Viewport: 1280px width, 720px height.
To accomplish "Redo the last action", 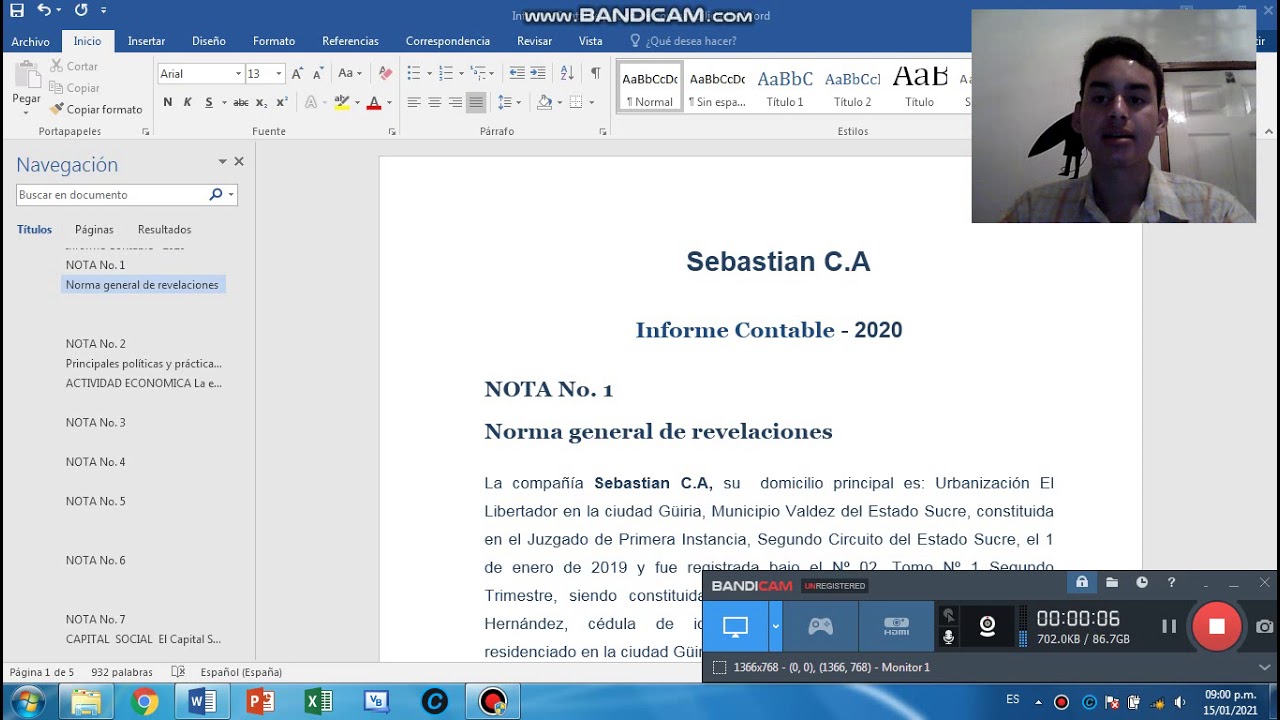I will click(81, 10).
